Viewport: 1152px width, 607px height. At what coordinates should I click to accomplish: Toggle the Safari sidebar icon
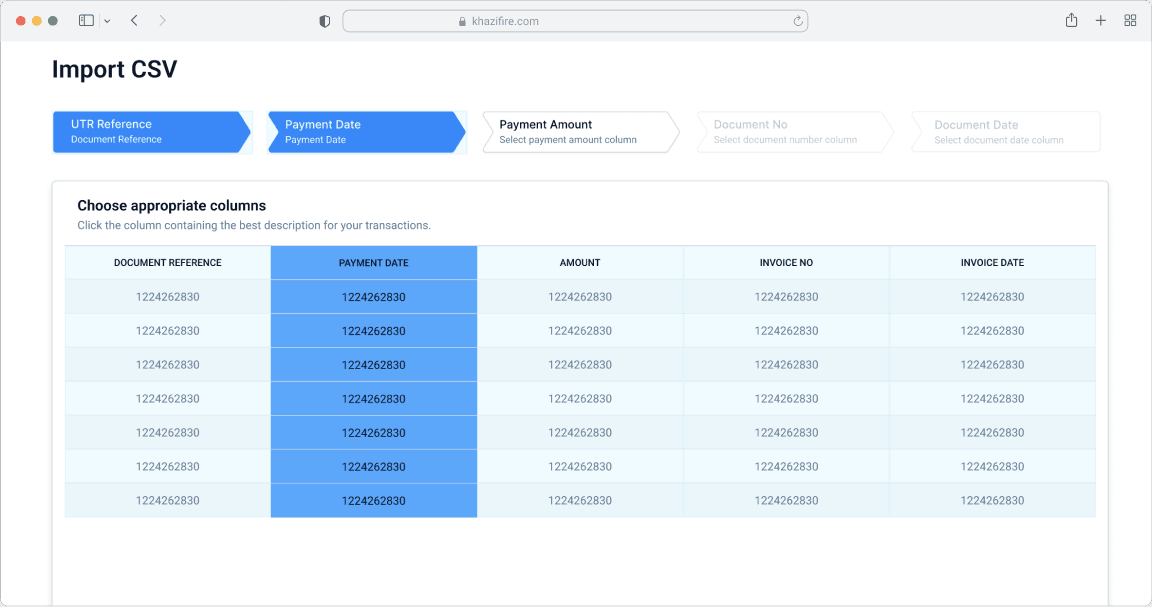tap(85, 20)
